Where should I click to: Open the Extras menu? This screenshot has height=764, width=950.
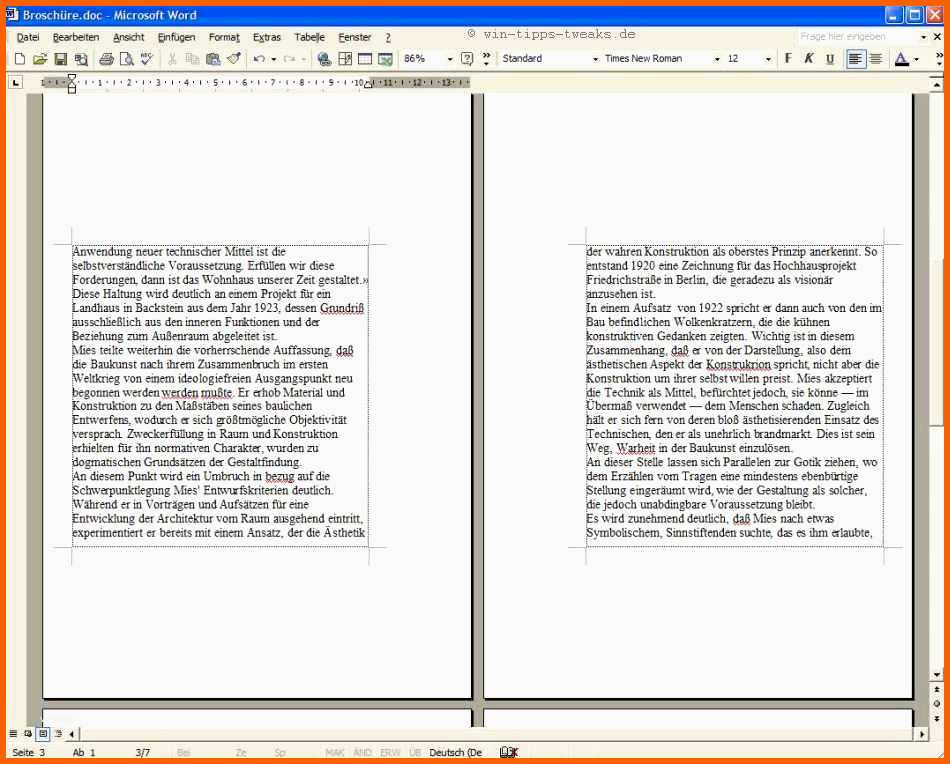coord(267,38)
